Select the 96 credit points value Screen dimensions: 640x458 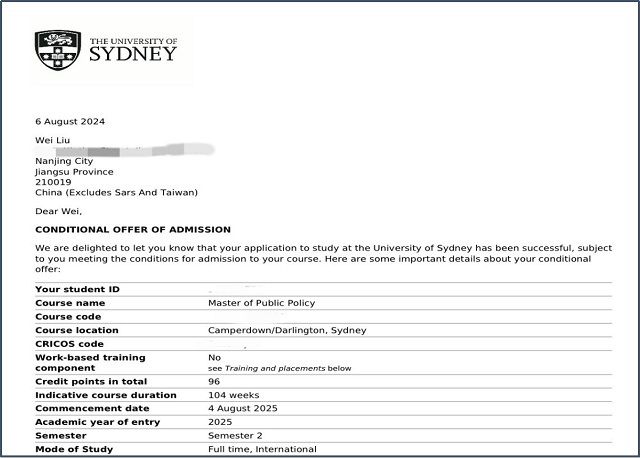coord(214,382)
